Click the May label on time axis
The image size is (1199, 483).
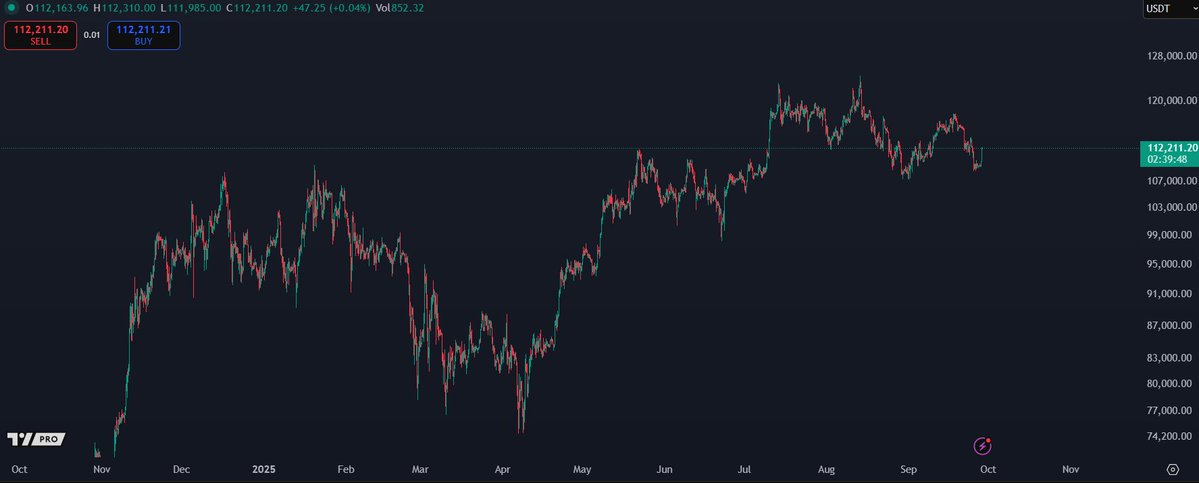[x=583, y=469]
